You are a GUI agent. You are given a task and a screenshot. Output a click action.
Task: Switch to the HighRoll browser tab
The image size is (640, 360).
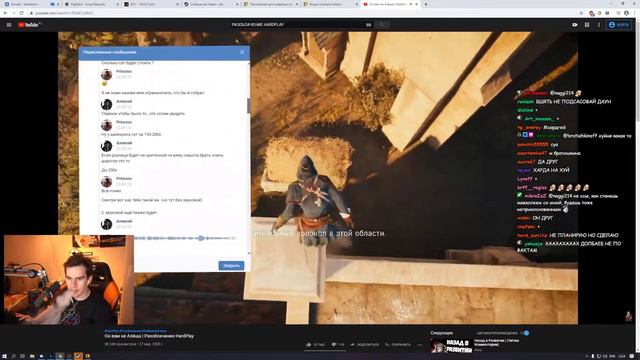pos(92,4)
